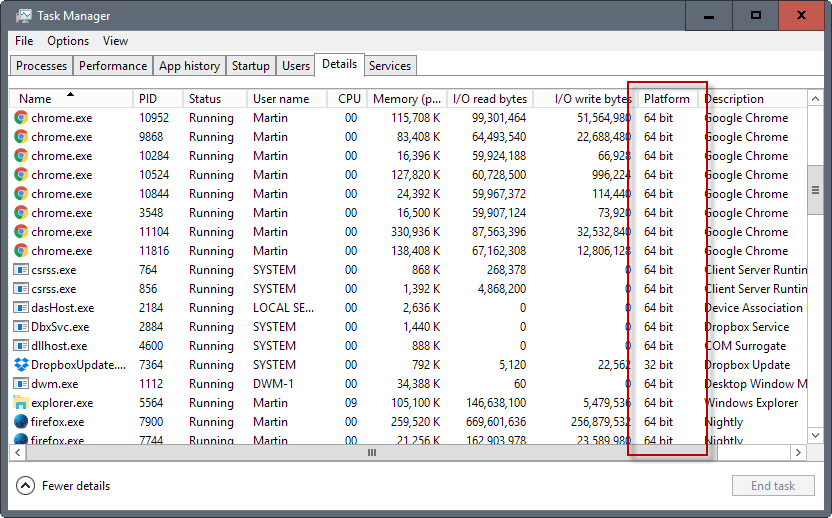This screenshot has height=518, width=832.
Task: Click the Windows Explorer description
Action: (x=751, y=403)
